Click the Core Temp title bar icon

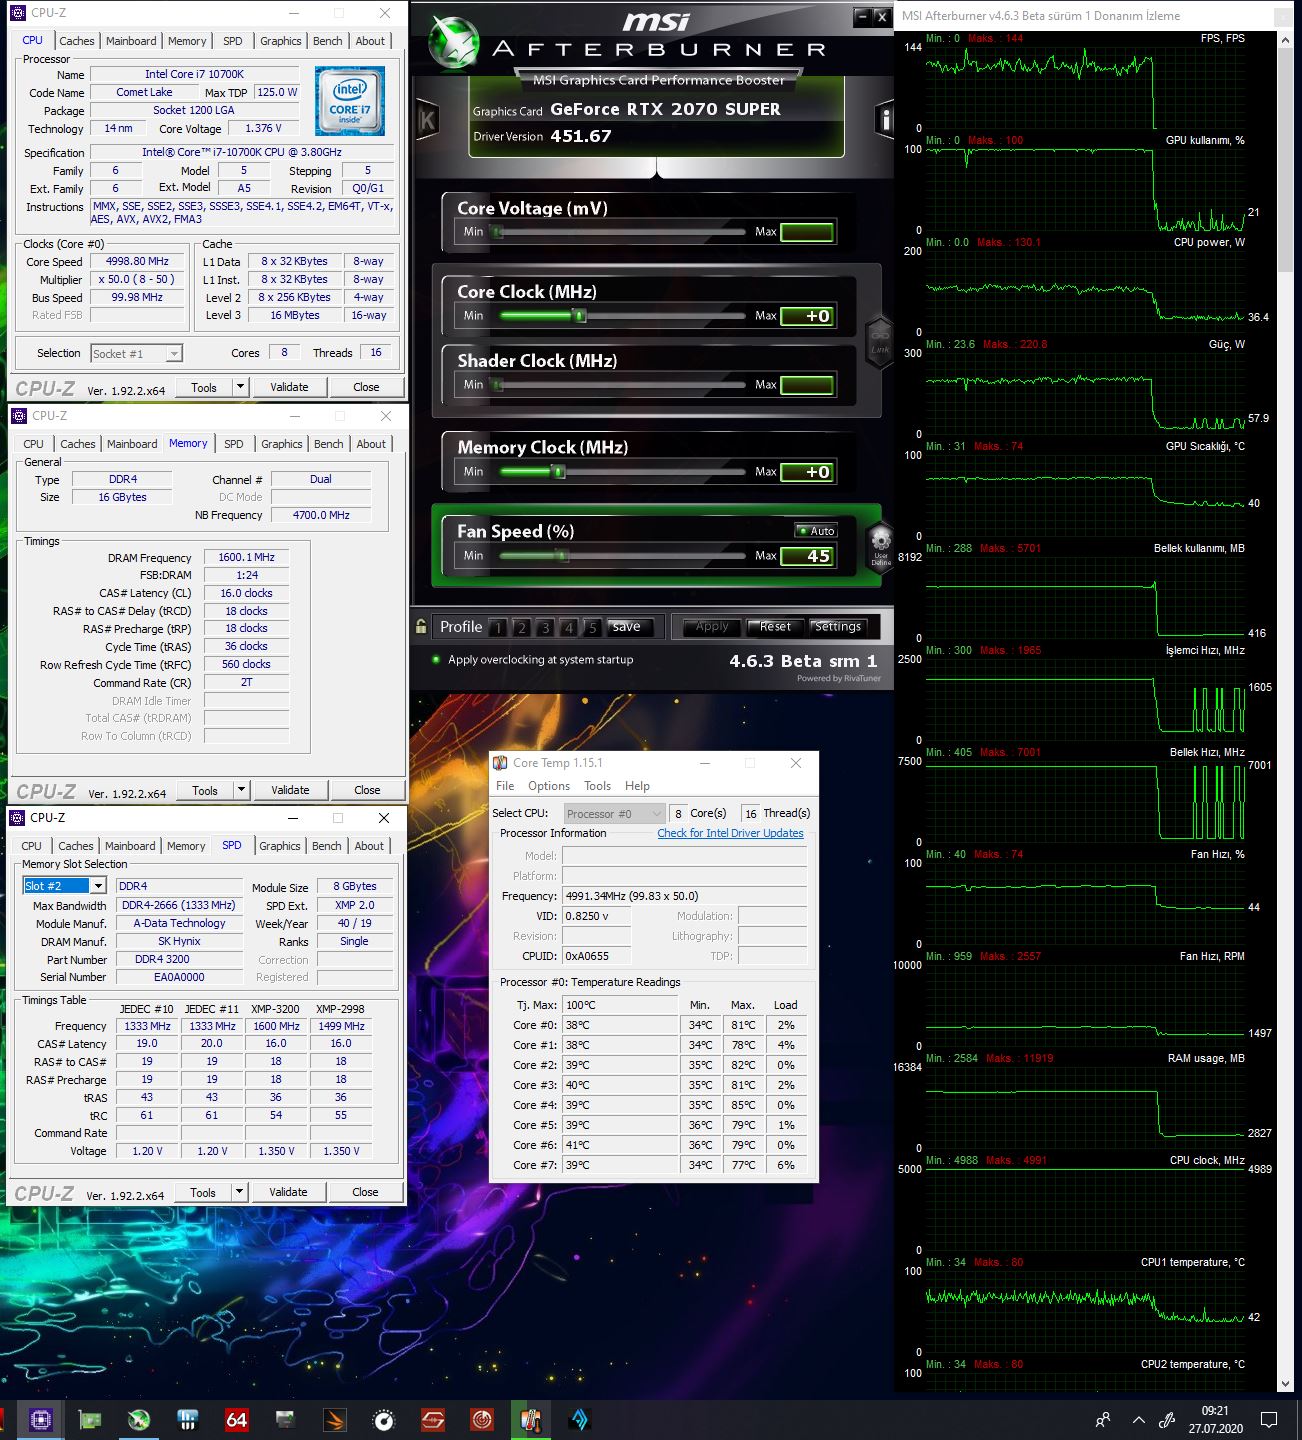pyautogui.click(x=501, y=763)
